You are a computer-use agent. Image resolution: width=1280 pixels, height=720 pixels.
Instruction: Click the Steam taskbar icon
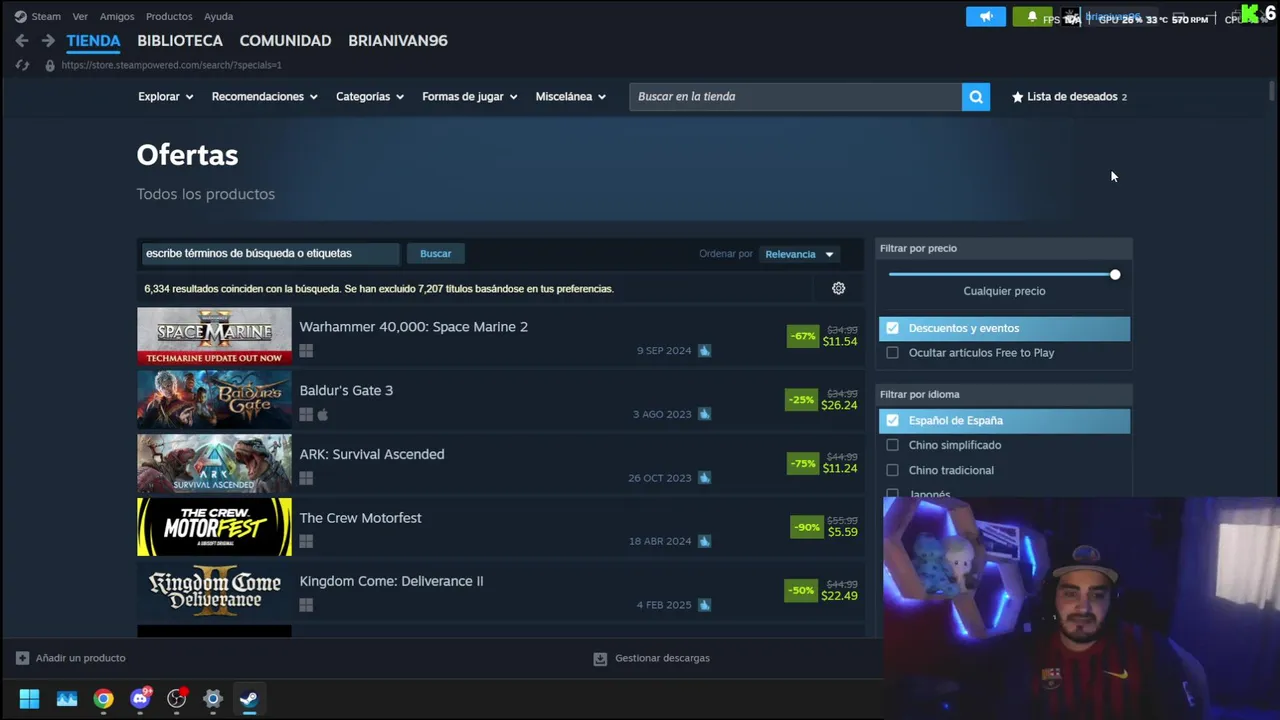249,699
